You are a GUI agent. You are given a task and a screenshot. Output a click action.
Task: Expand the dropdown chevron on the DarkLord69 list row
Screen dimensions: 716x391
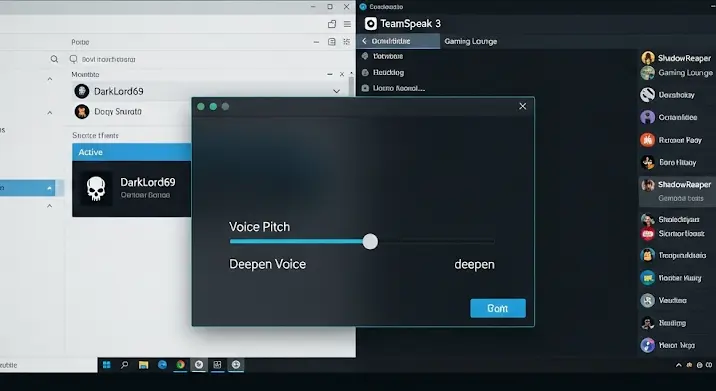tap(337, 91)
